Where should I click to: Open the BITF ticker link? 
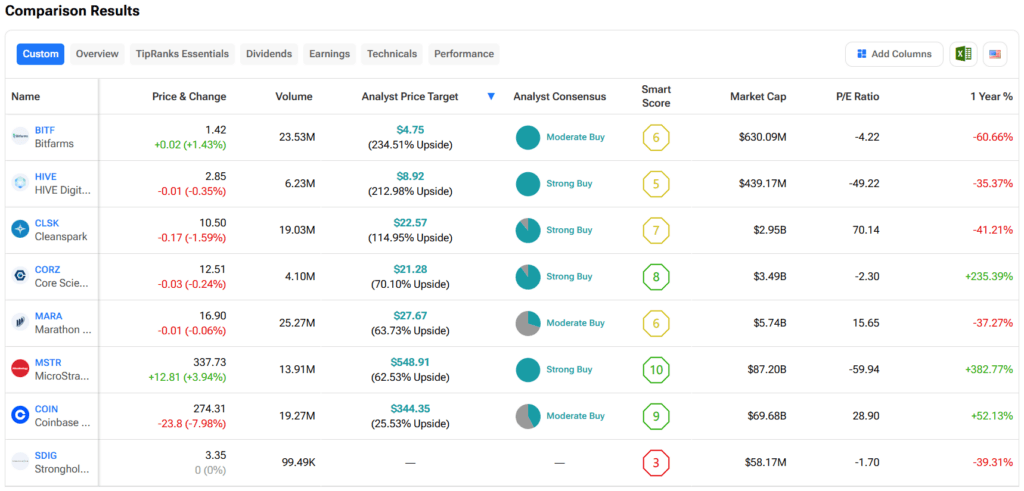45,131
